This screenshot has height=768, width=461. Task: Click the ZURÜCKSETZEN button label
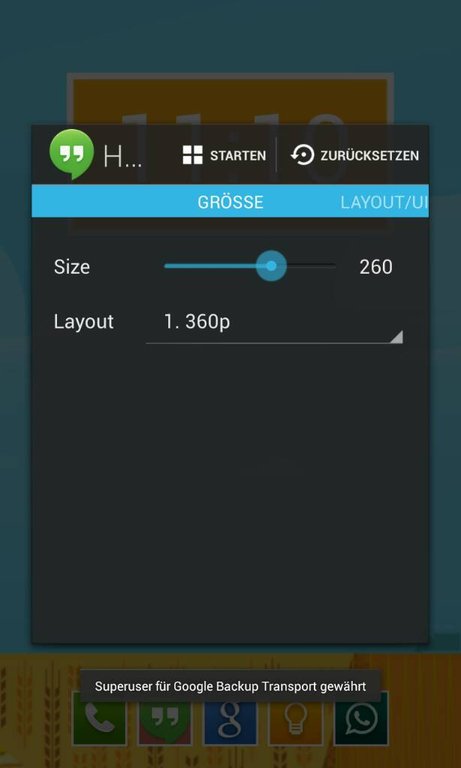[x=370, y=156]
